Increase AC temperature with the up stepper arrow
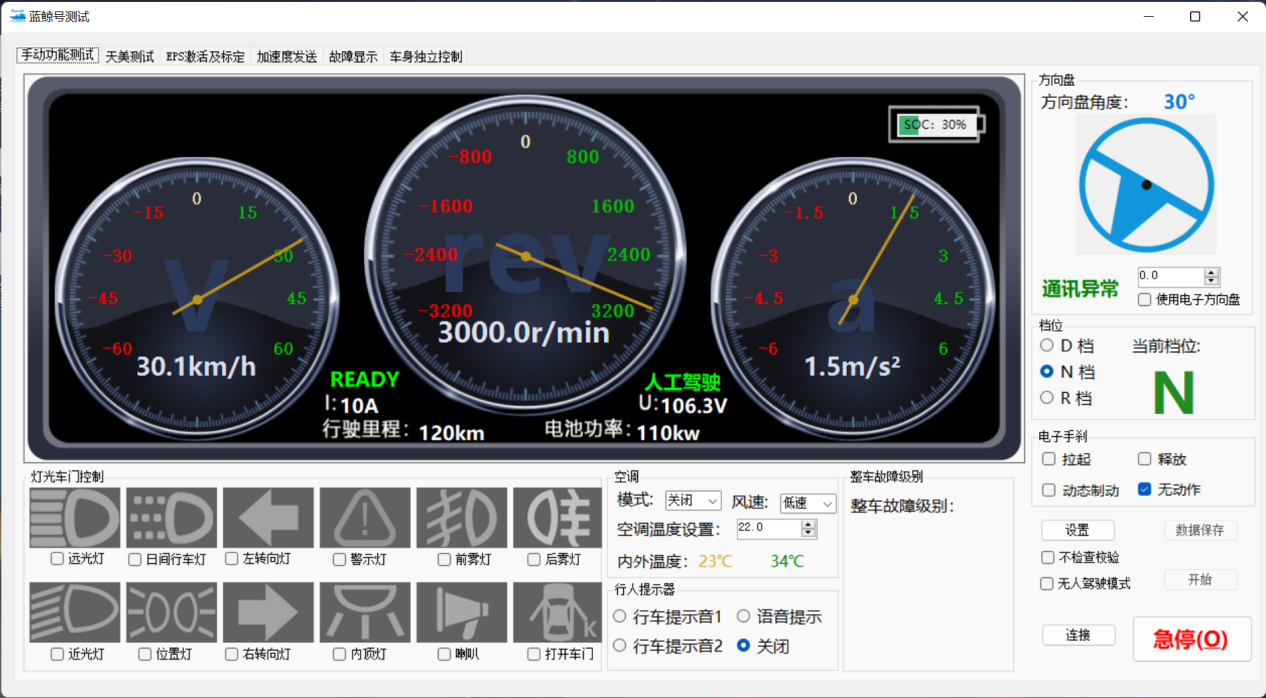 coord(808,523)
